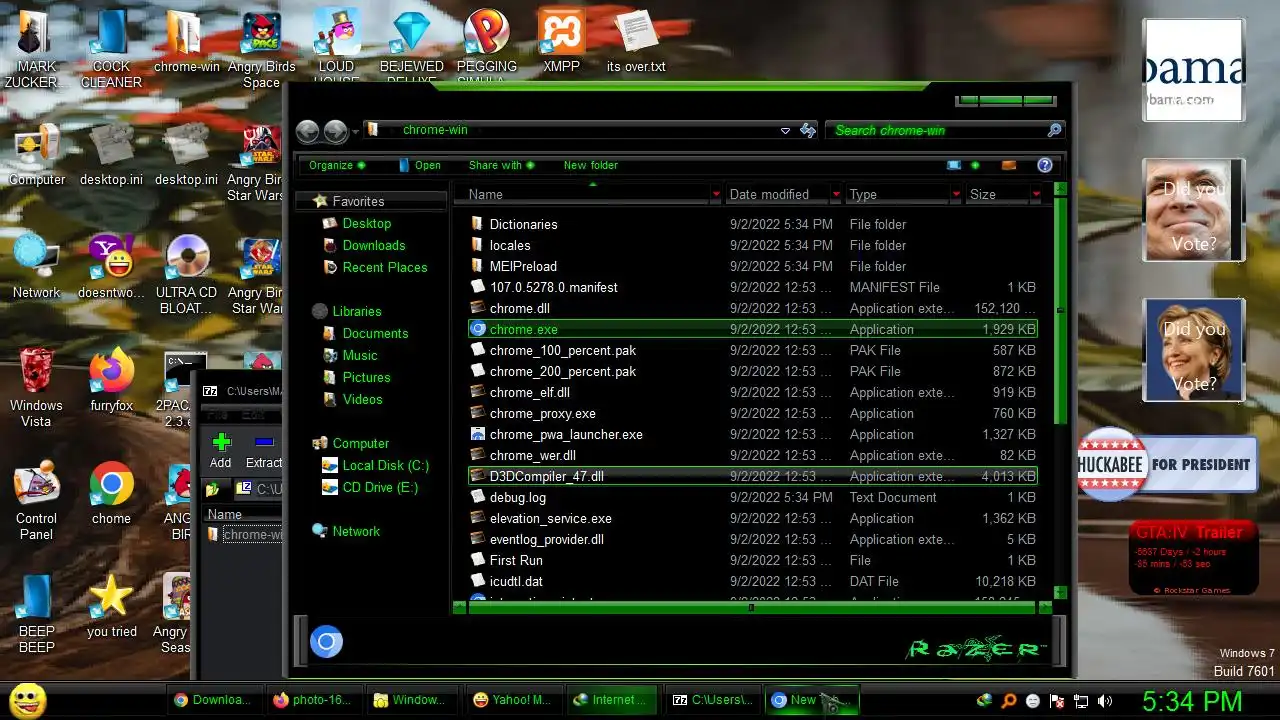Open ULTRA CD BLOAT disc desktop icon
Image resolution: width=1280 pixels, height=720 pixels.
[x=186, y=258]
